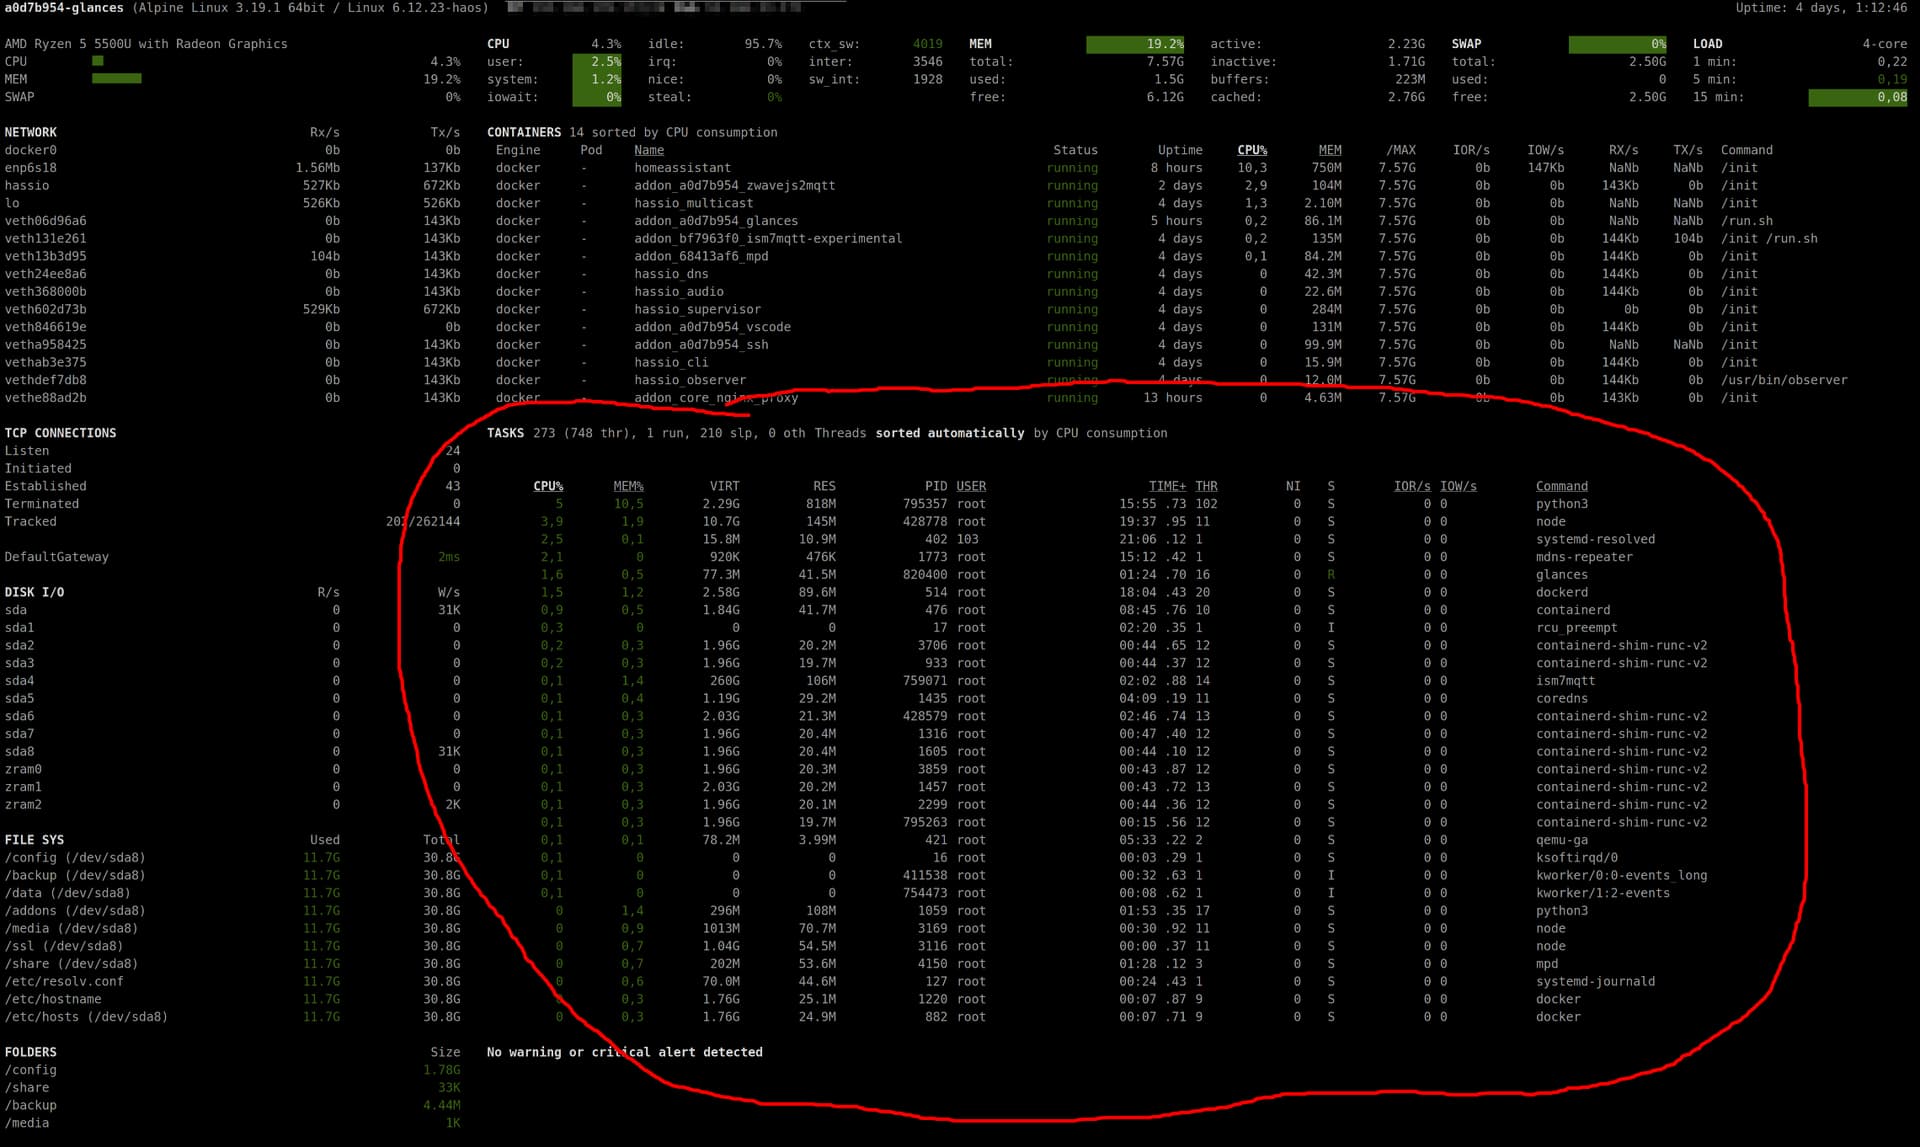Select the addon_a0d7b954_vscode container row

coord(712,327)
